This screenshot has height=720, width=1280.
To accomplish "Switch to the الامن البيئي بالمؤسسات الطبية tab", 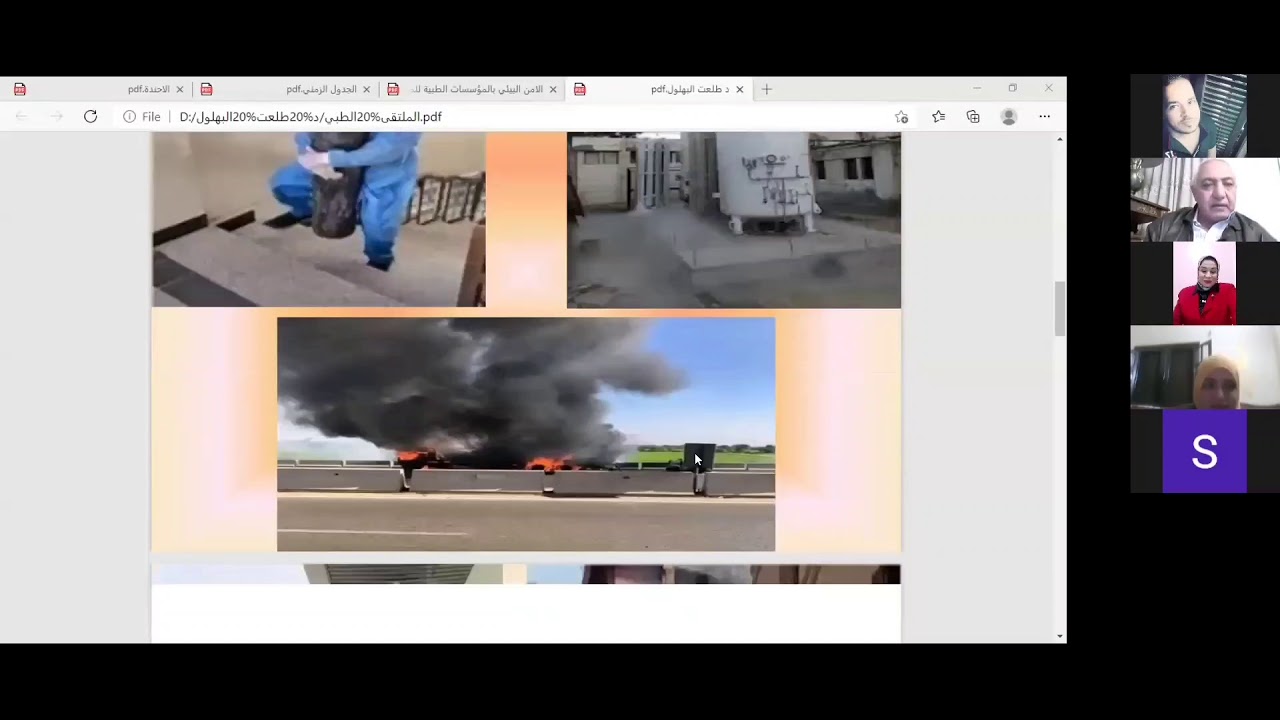I will point(470,89).
